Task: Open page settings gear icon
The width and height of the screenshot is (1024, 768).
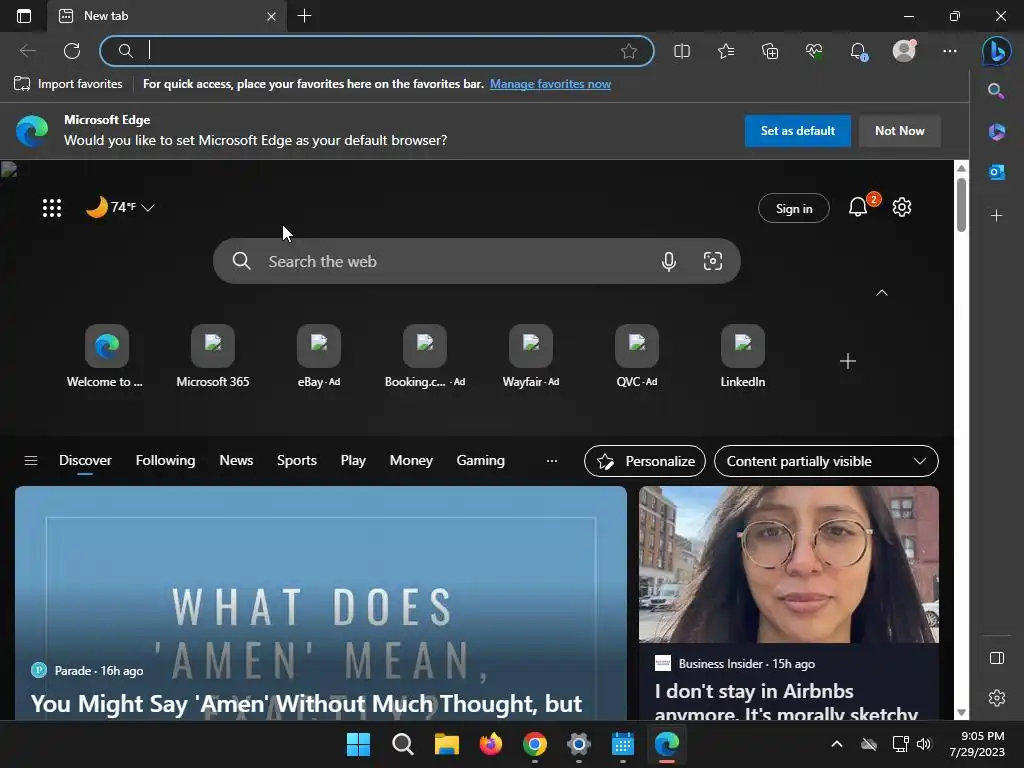Action: (x=902, y=207)
